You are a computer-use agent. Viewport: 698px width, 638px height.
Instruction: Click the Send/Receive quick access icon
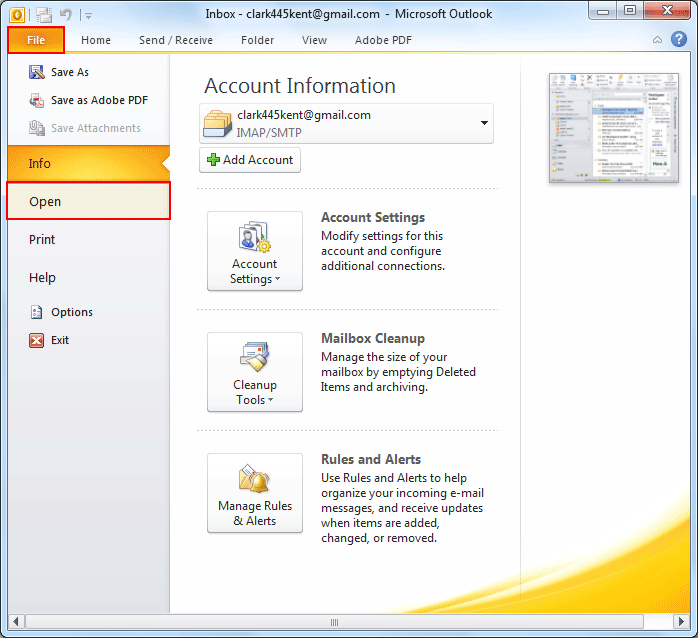pos(44,15)
